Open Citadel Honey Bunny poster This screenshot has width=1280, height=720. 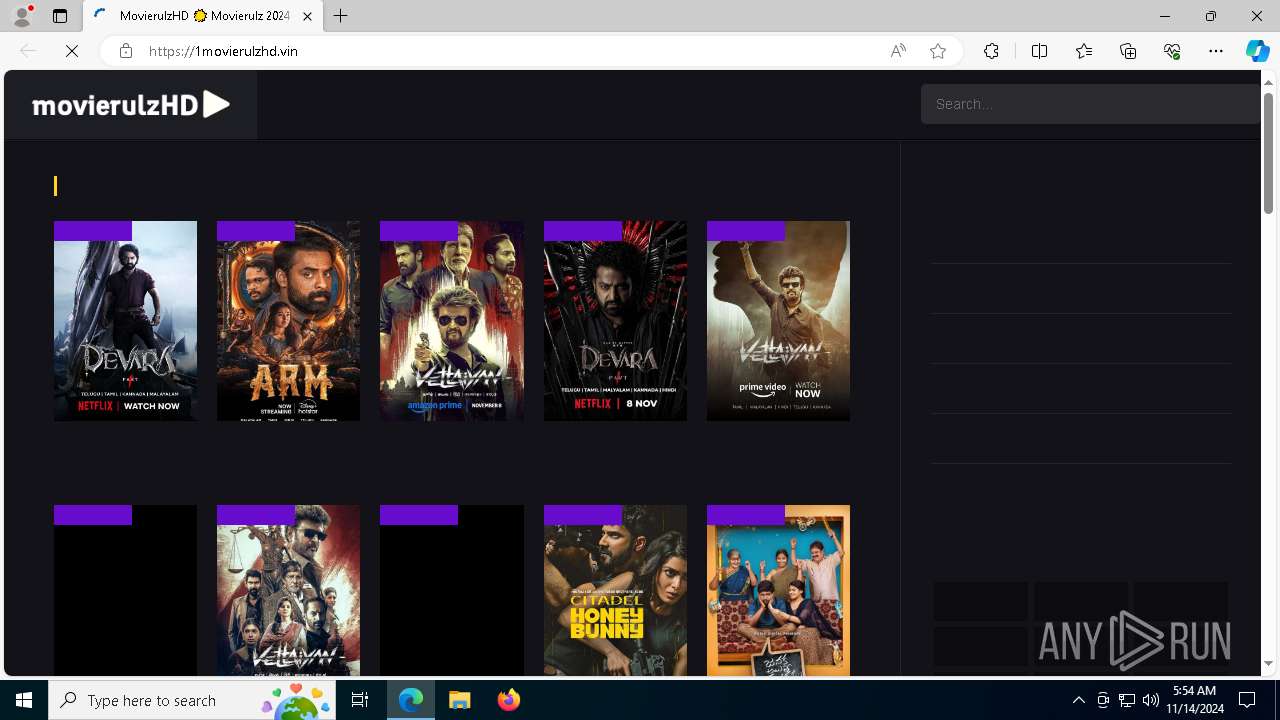(615, 590)
